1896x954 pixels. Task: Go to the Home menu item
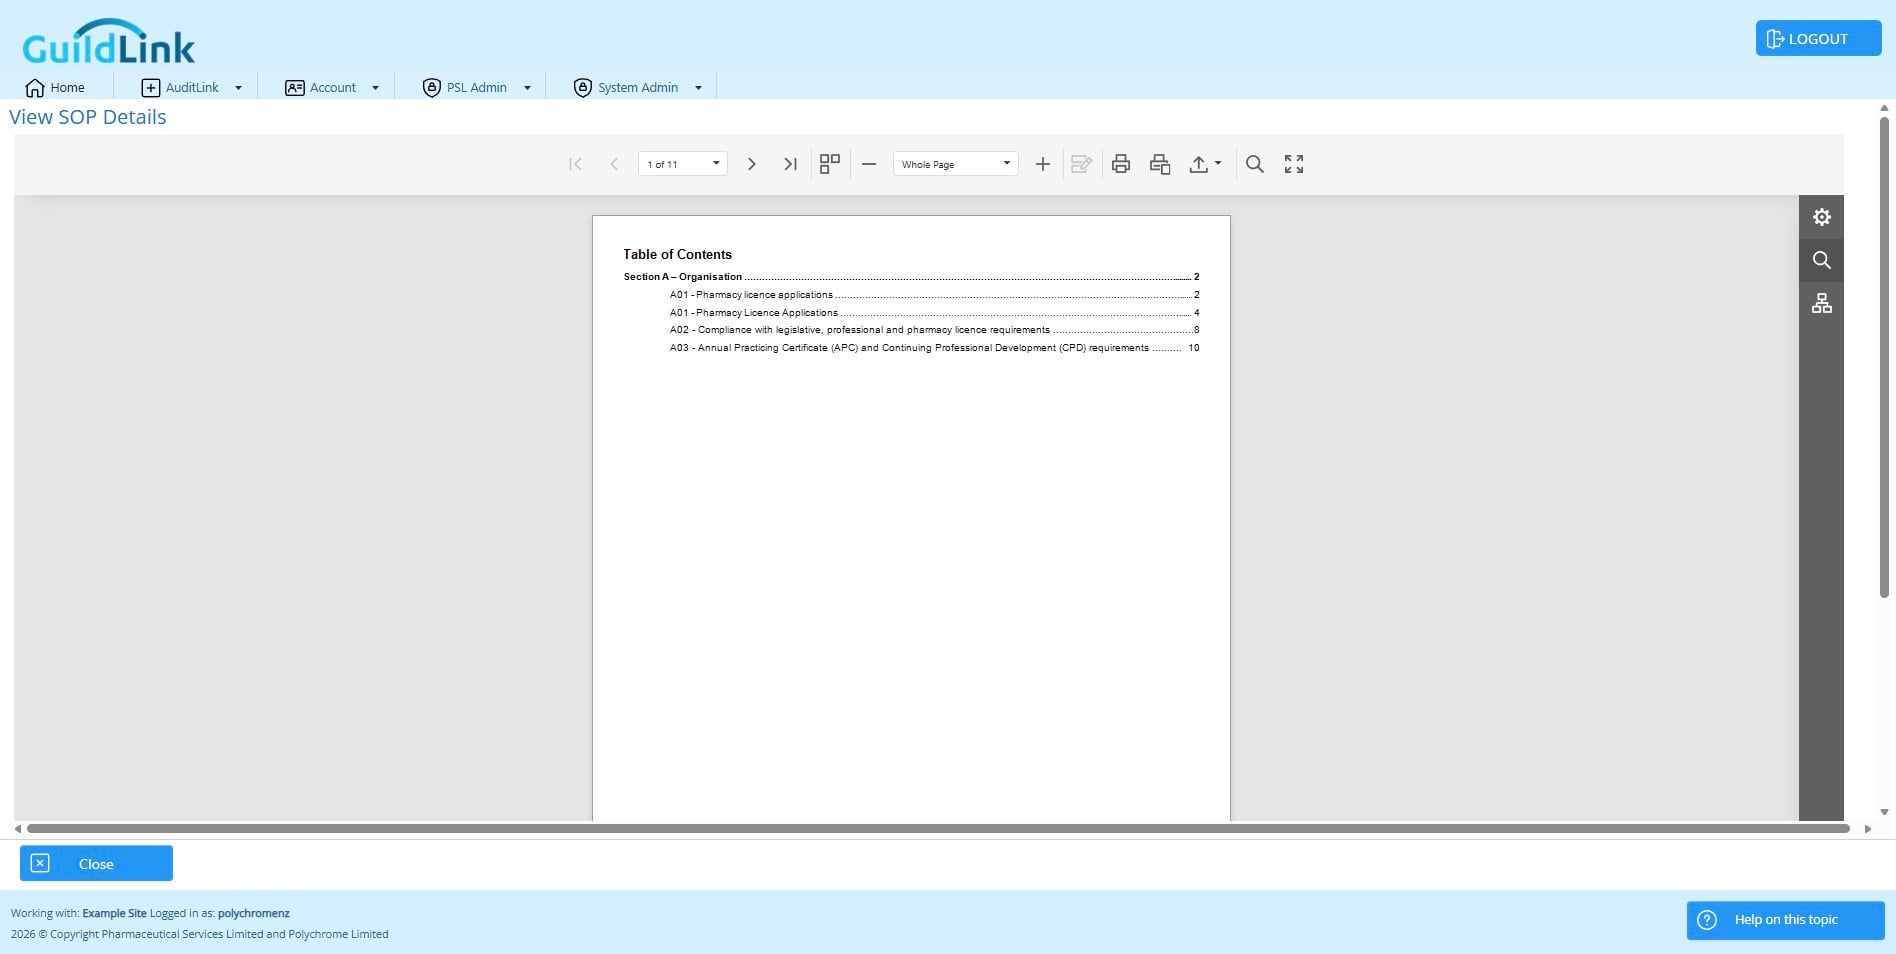[55, 88]
